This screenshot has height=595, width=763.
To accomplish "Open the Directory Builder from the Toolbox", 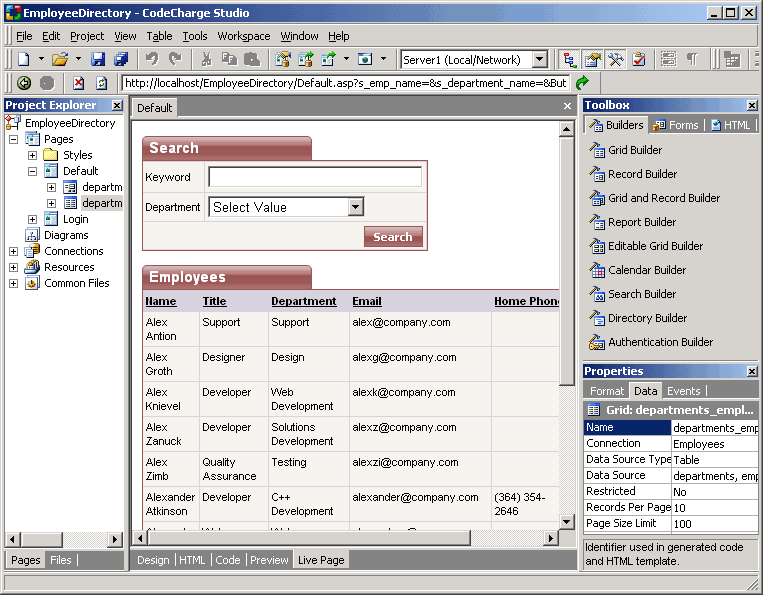I will point(647,318).
